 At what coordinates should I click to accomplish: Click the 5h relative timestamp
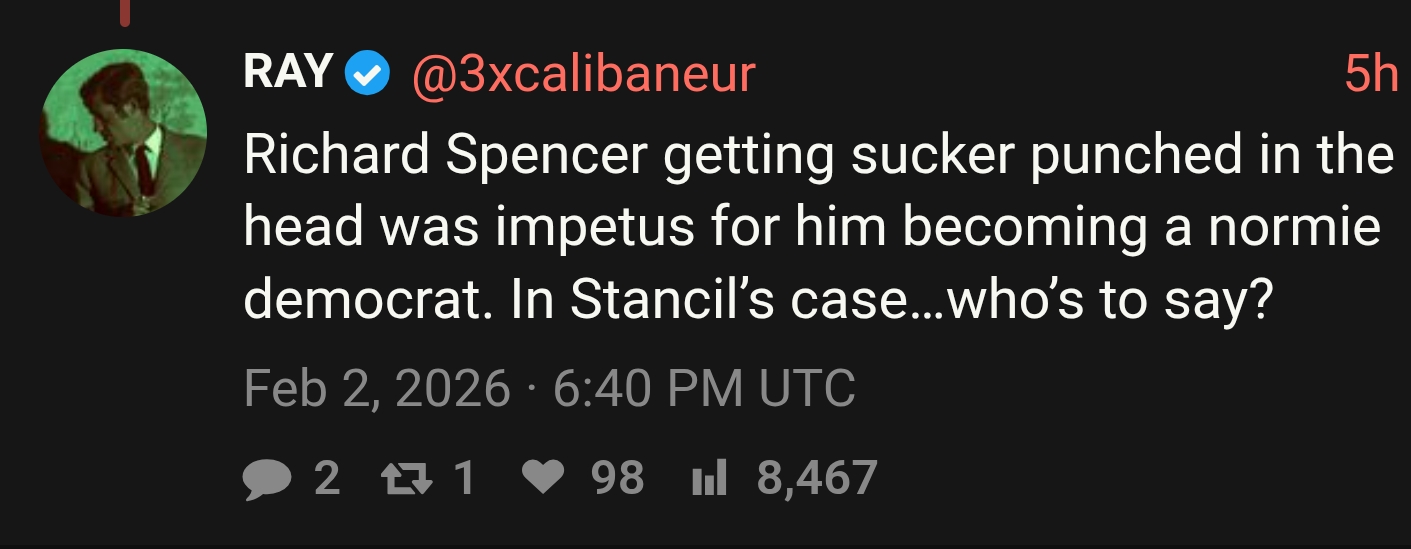pyautogui.click(x=1371, y=74)
